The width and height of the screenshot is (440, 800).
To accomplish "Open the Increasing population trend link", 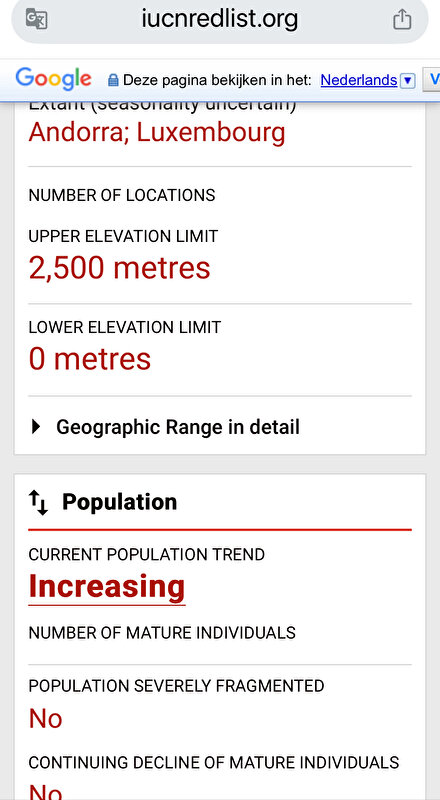I will coord(107,586).
